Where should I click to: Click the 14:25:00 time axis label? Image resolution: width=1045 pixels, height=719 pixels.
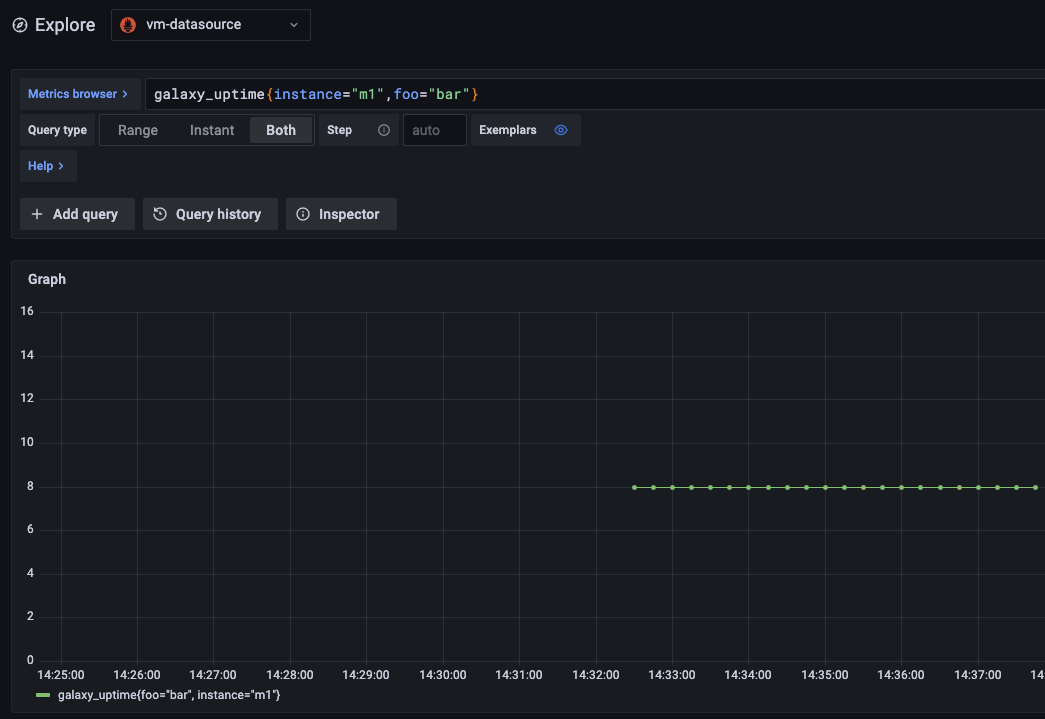(61, 675)
